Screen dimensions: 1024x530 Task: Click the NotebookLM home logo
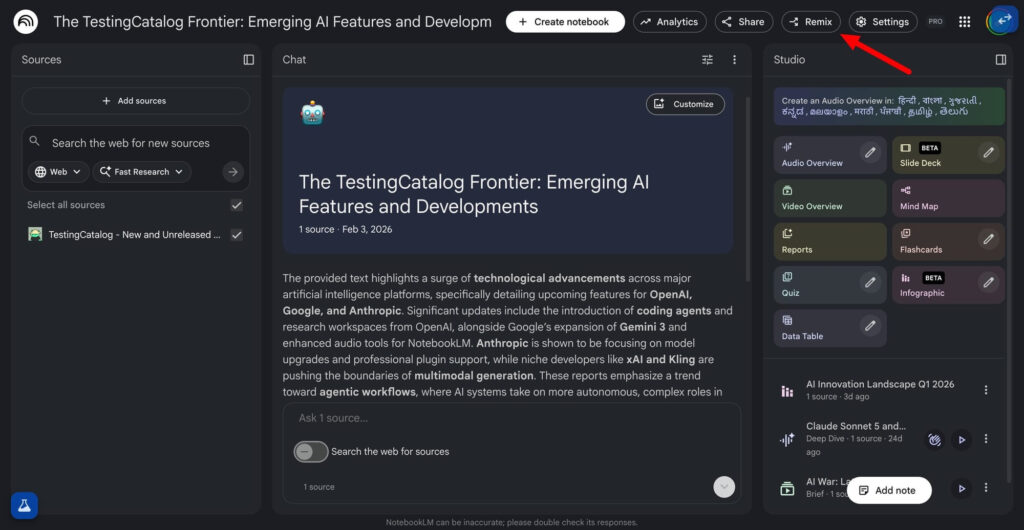[26, 22]
